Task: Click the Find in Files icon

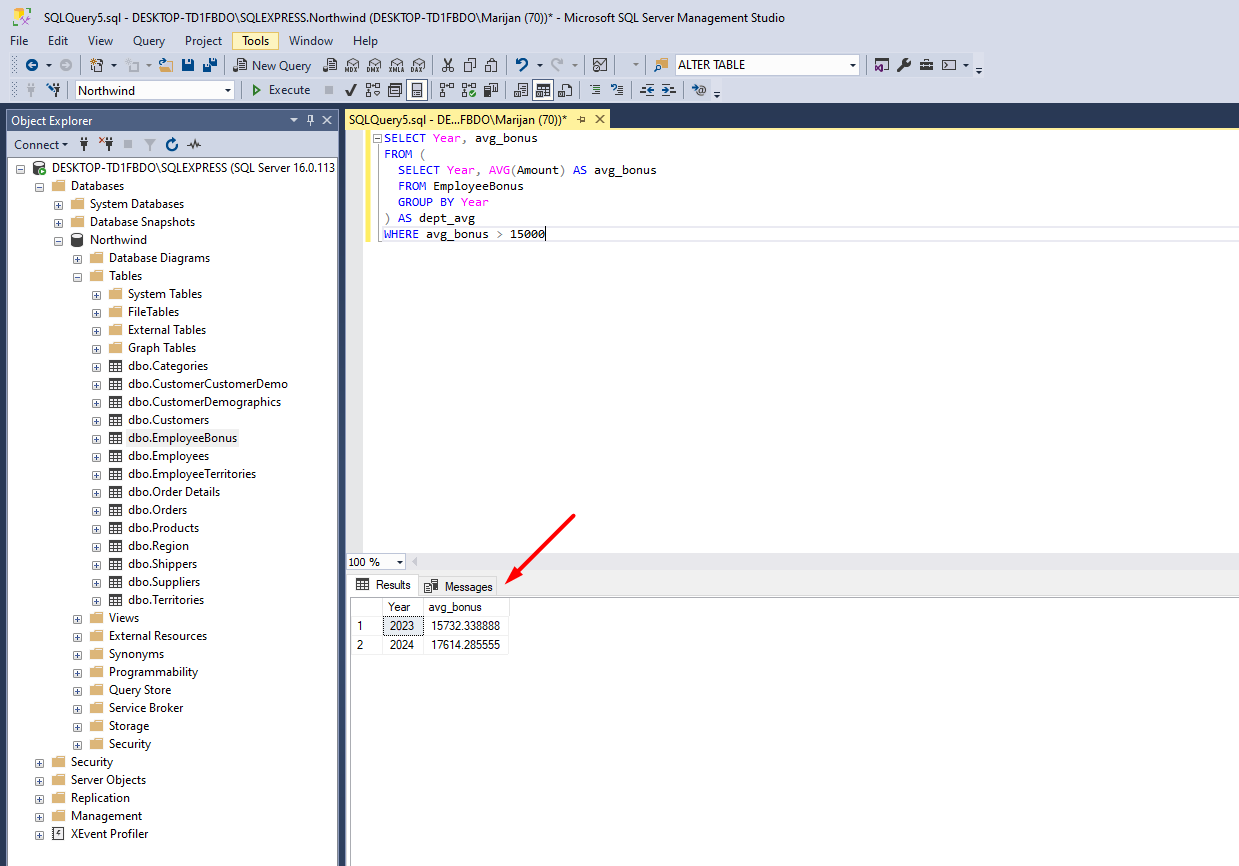Action: (661, 65)
